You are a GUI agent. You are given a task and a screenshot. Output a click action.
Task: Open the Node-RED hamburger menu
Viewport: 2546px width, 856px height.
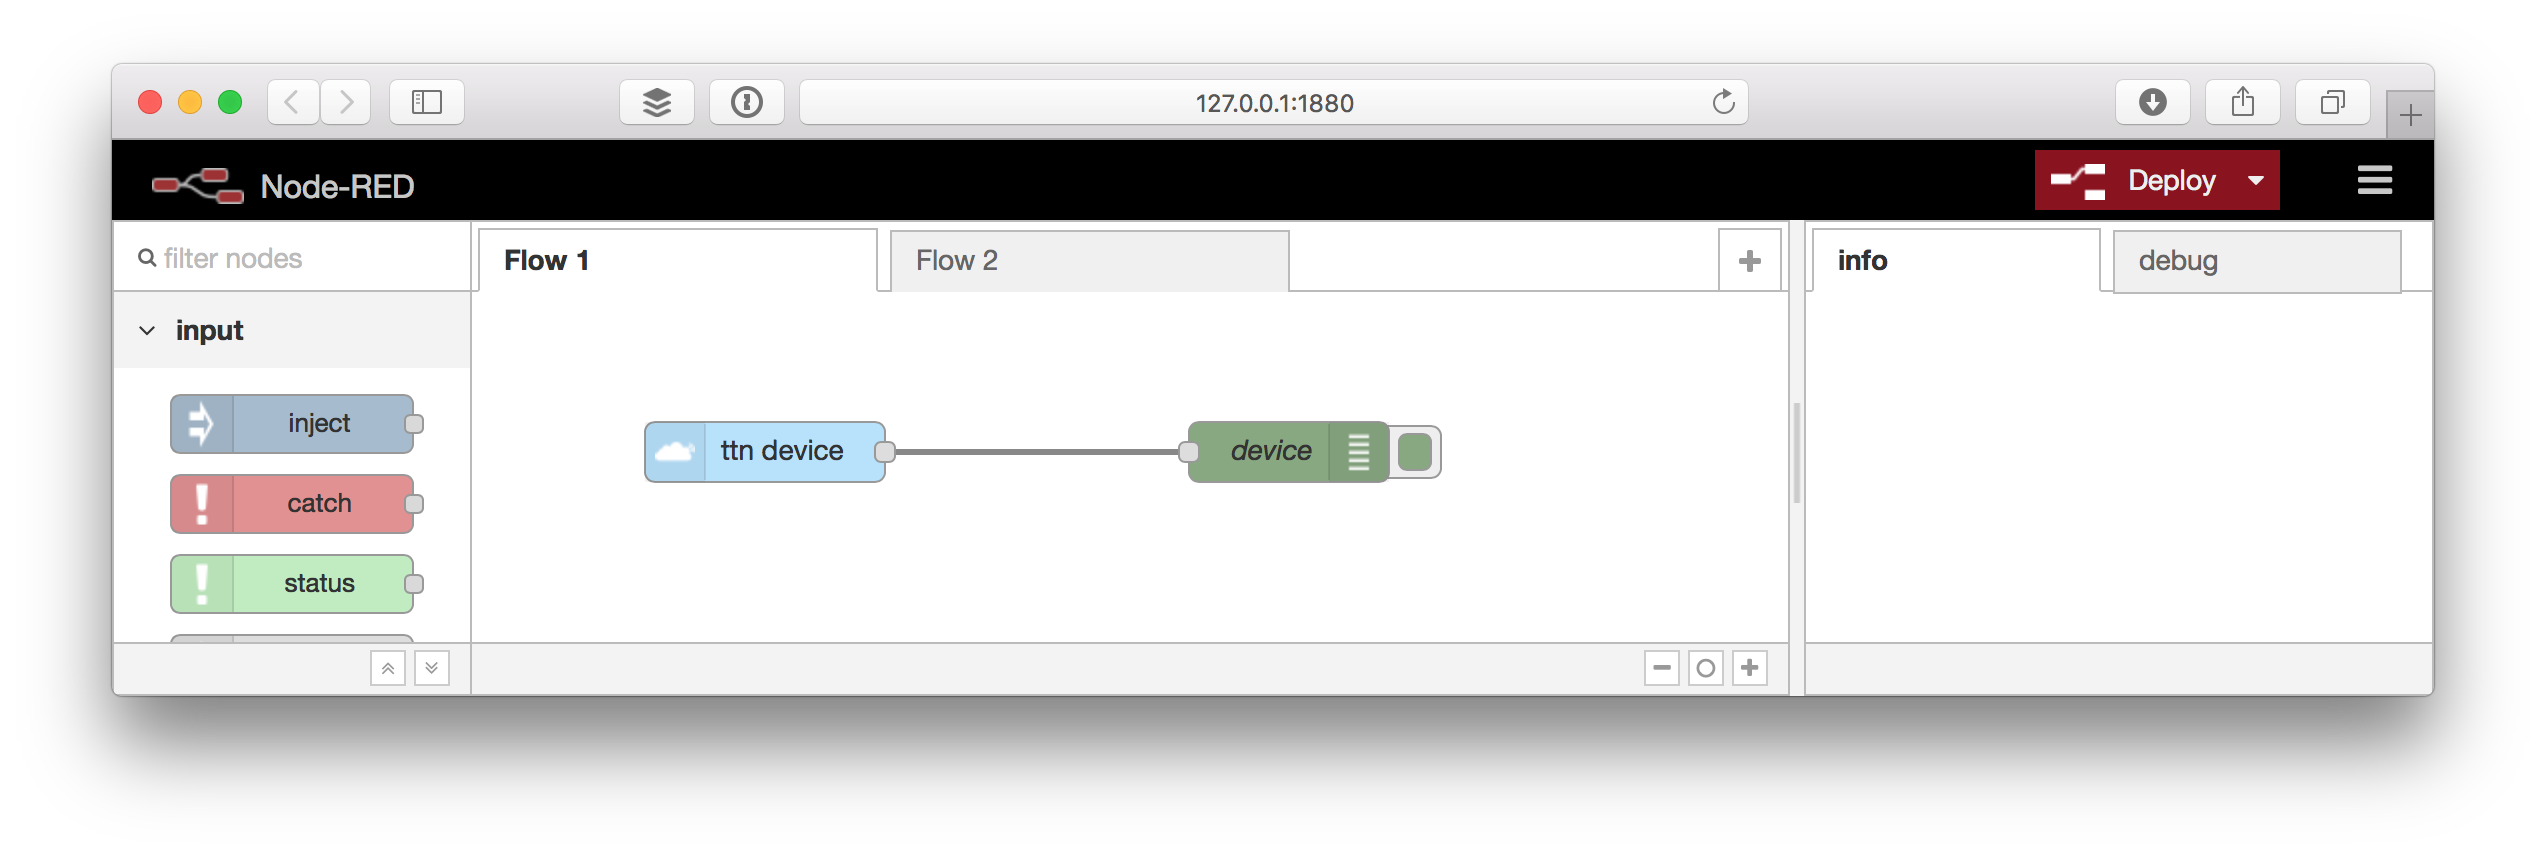pos(2374,181)
